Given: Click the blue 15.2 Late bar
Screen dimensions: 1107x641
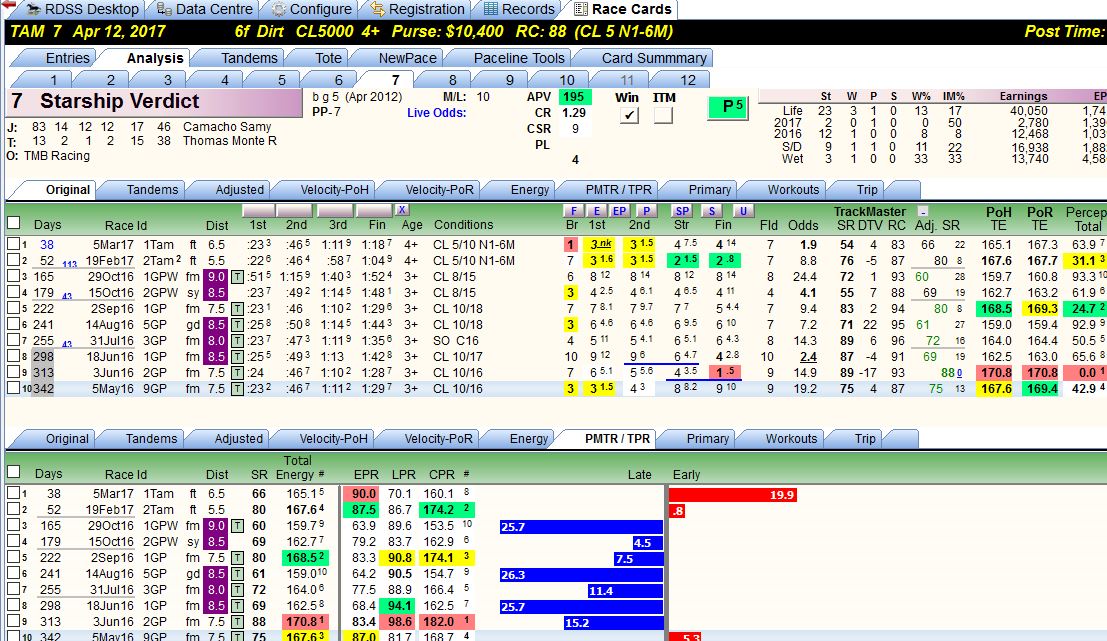Looking at the screenshot, I should tap(614, 623).
